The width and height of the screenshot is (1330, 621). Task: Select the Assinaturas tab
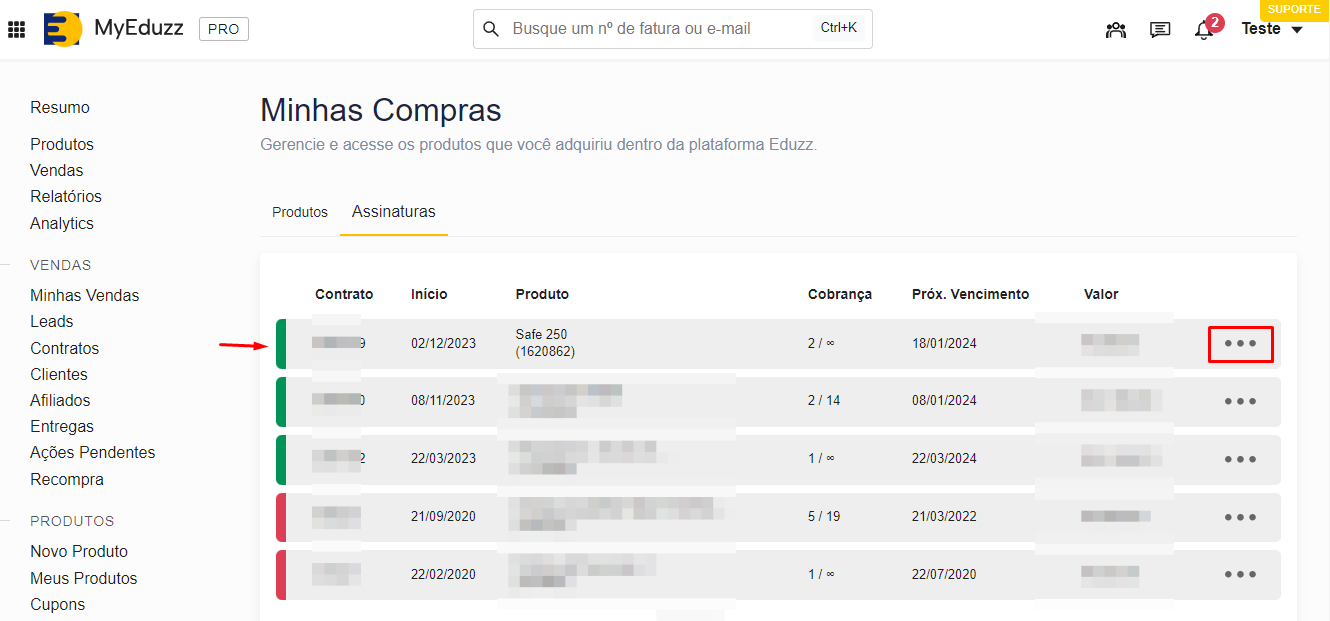click(393, 212)
